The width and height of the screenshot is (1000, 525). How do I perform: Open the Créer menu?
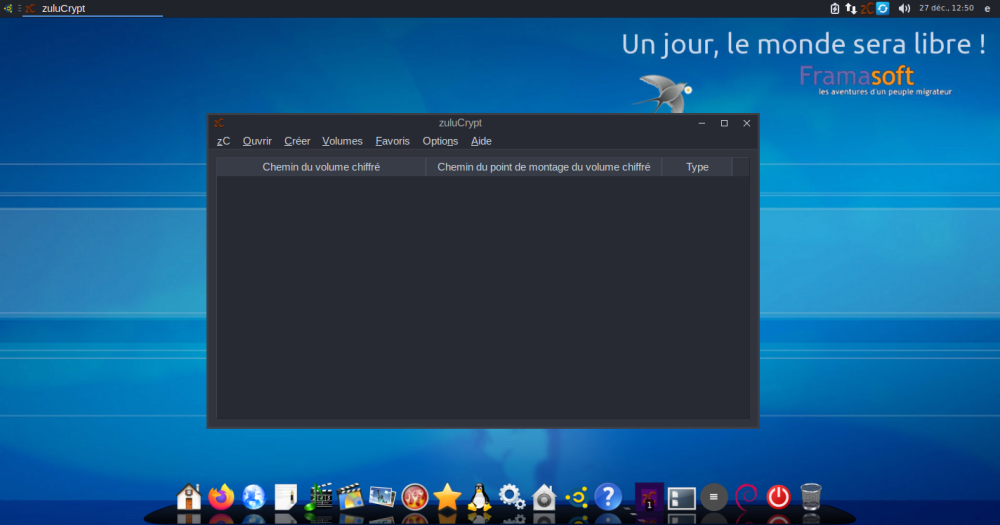click(297, 141)
